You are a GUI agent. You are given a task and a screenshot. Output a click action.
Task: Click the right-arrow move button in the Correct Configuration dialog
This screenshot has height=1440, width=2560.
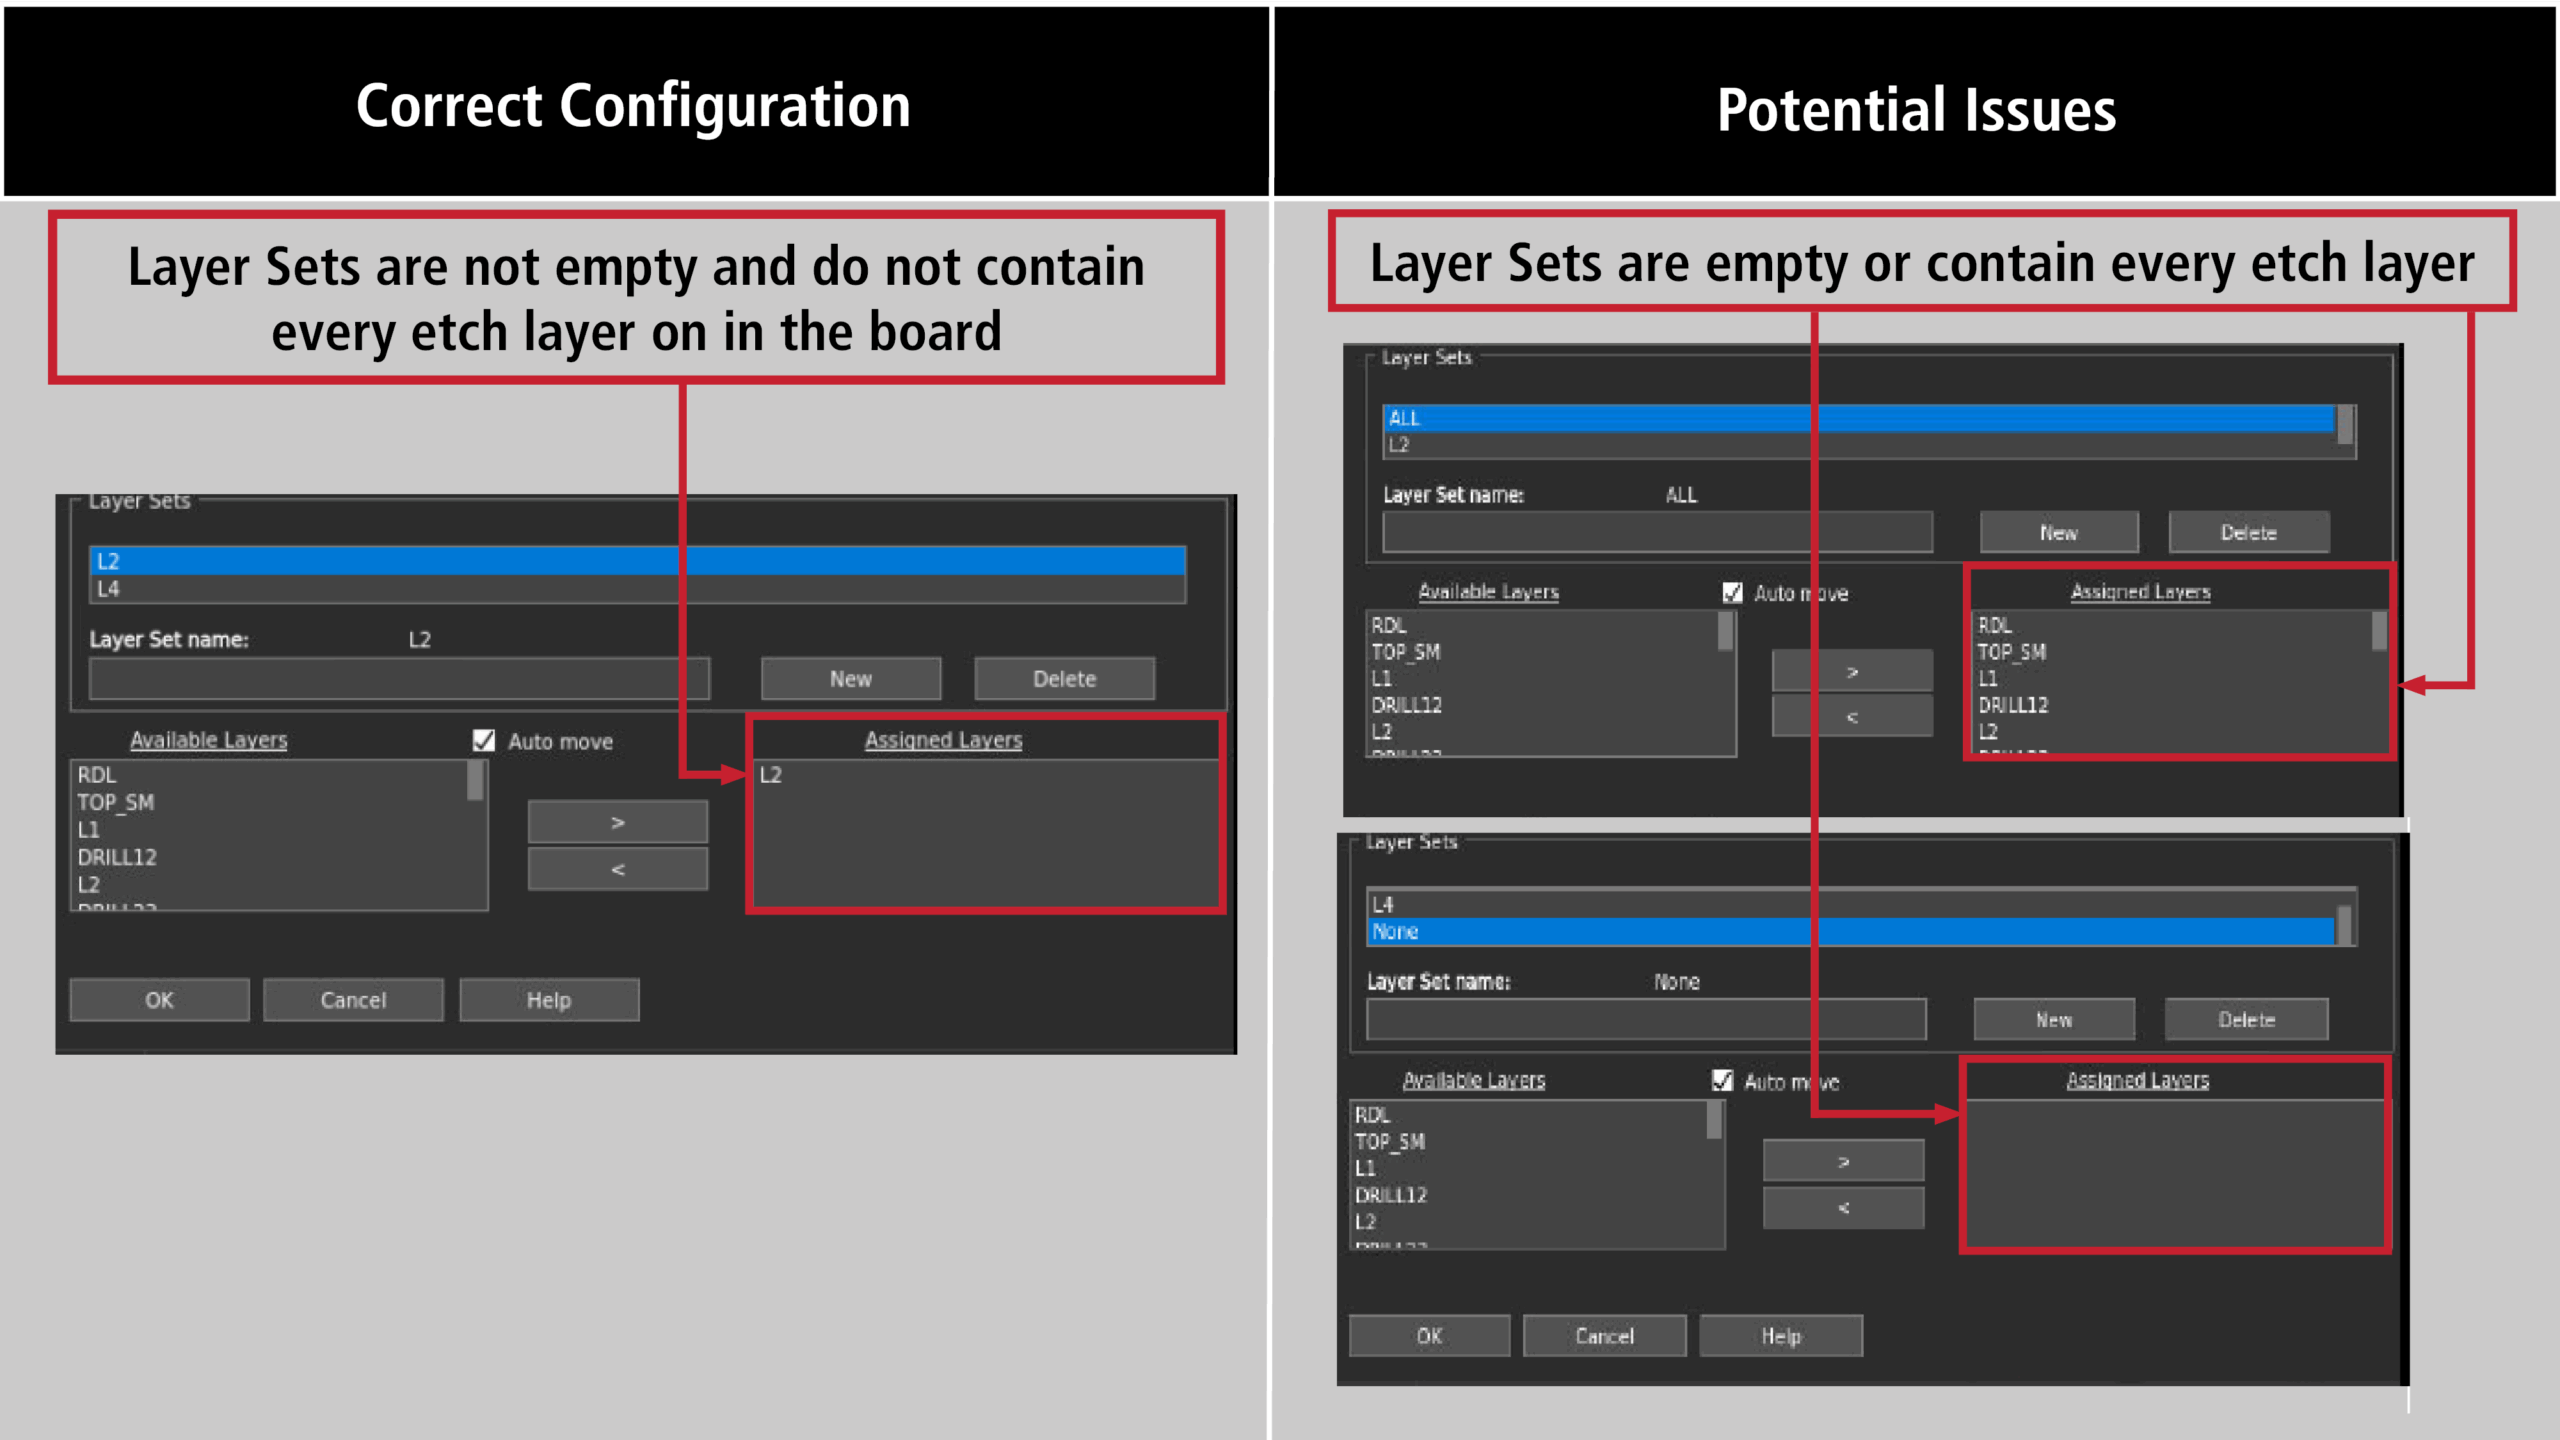click(617, 822)
